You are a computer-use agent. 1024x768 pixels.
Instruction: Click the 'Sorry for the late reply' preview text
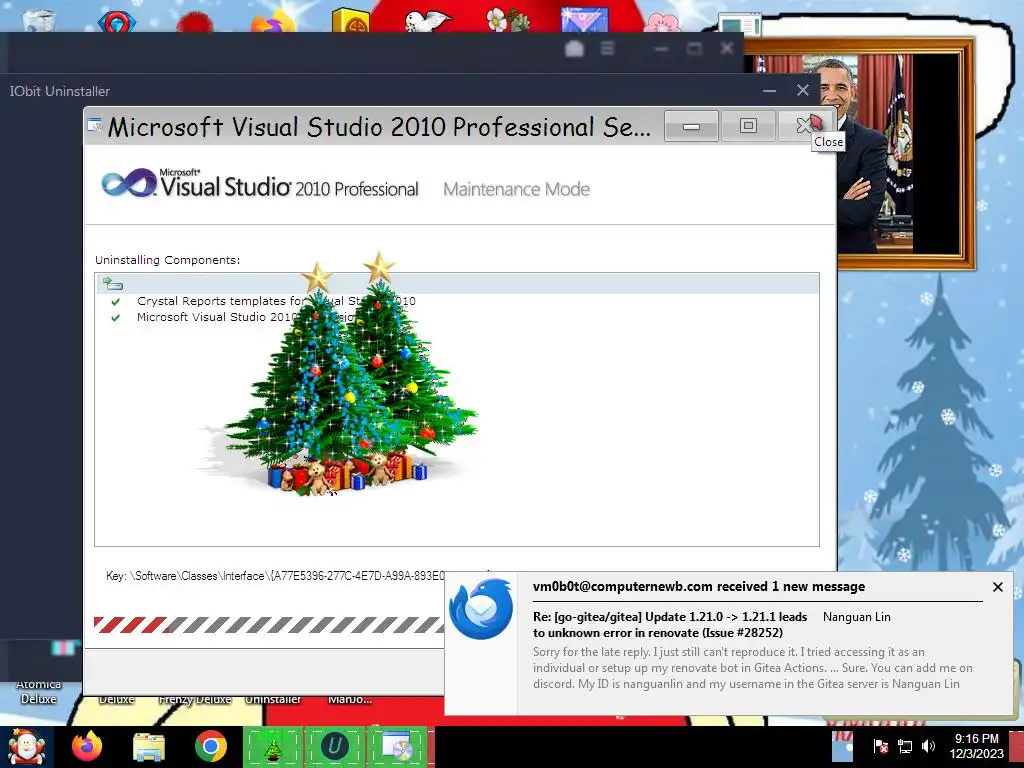tap(752, 667)
